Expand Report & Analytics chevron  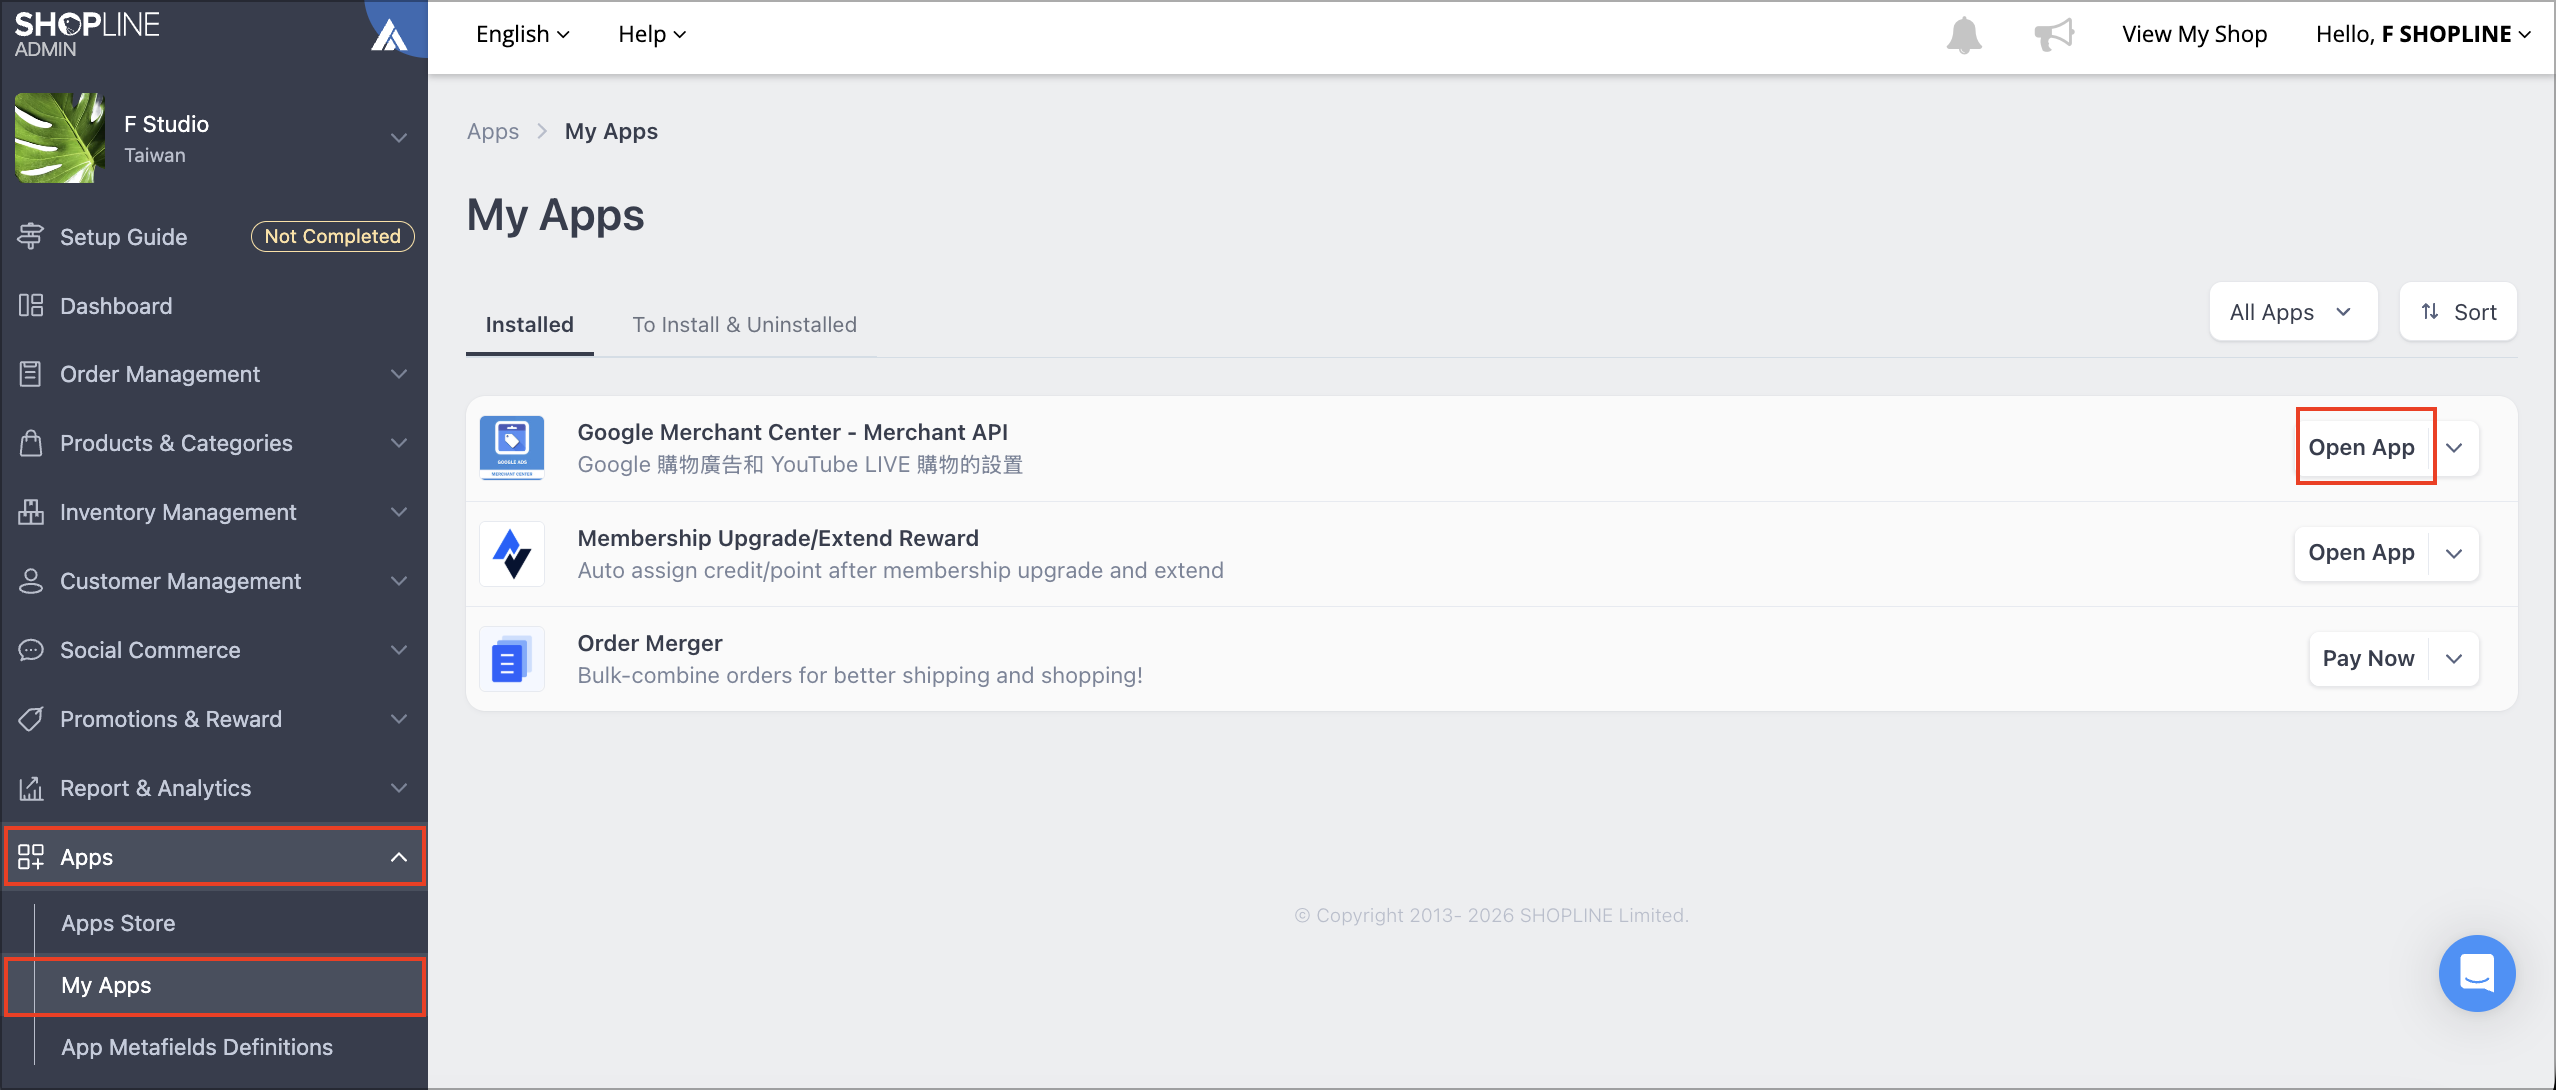tap(399, 788)
